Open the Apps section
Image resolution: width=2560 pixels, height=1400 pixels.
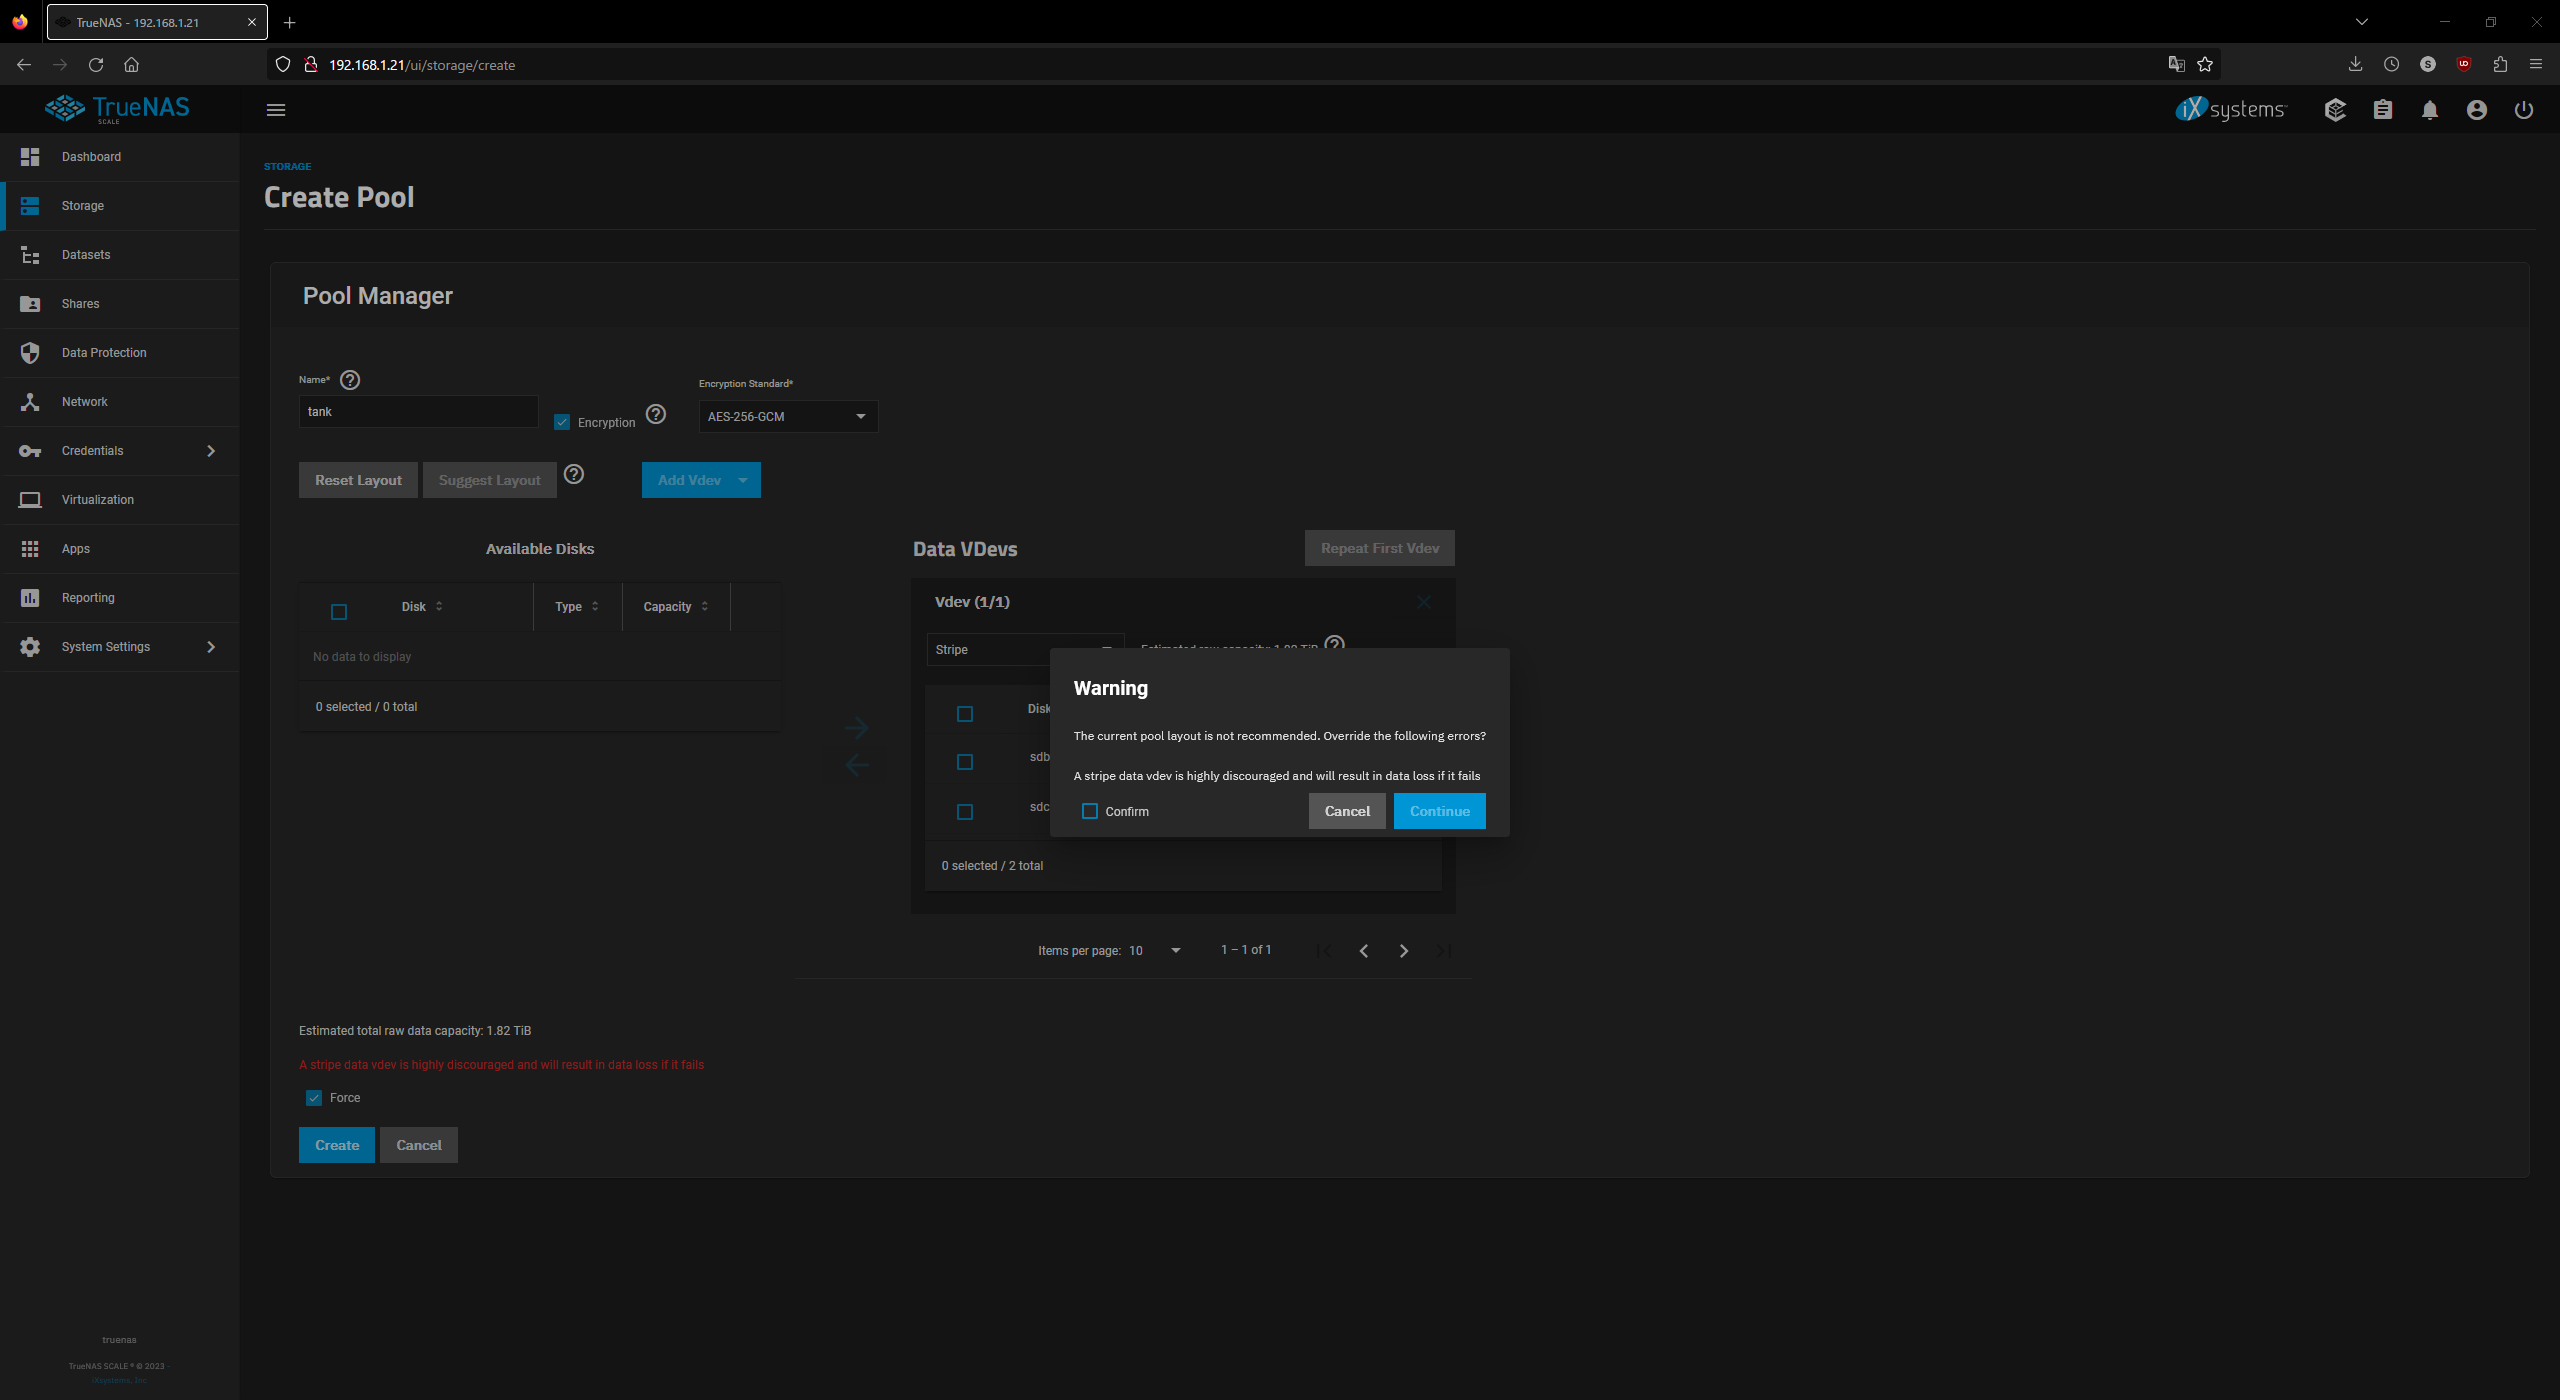tap(75, 548)
